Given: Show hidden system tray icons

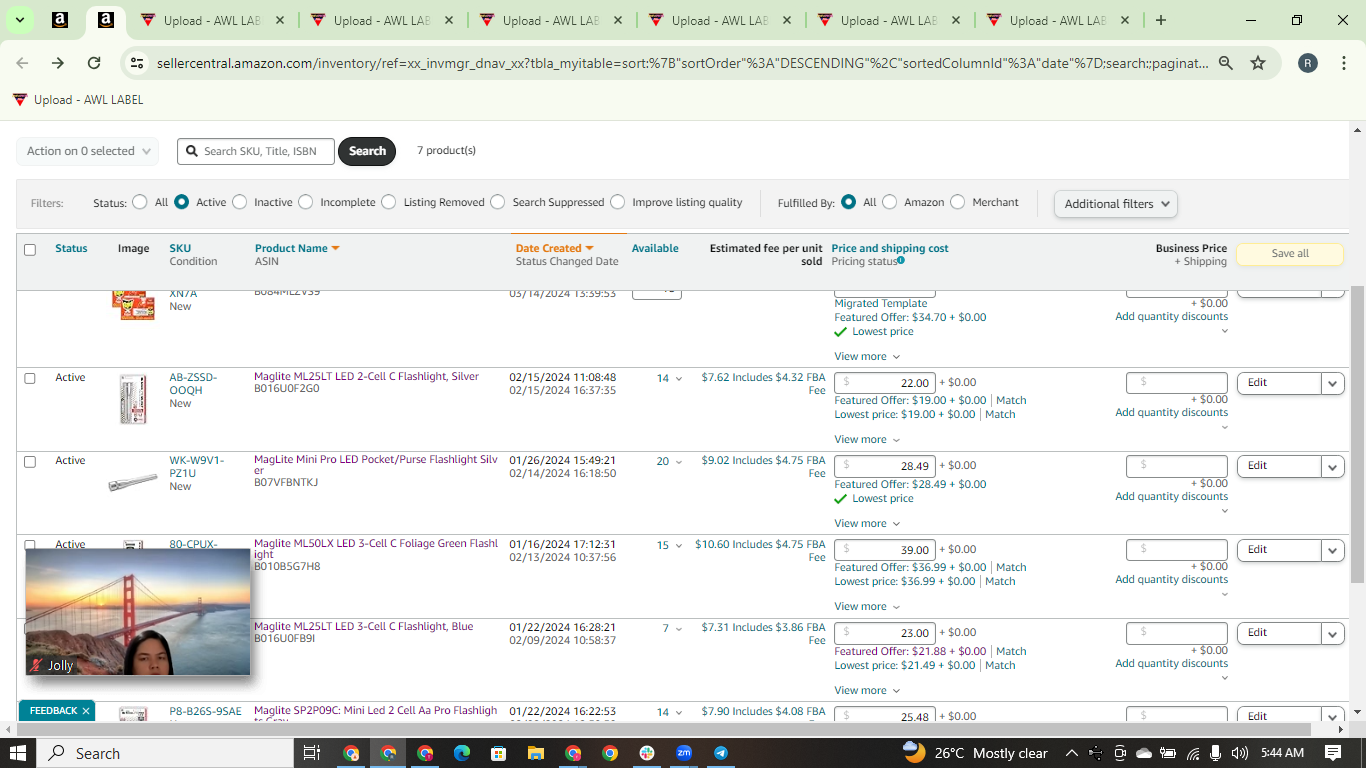Looking at the screenshot, I should [x=1071, y=753].
